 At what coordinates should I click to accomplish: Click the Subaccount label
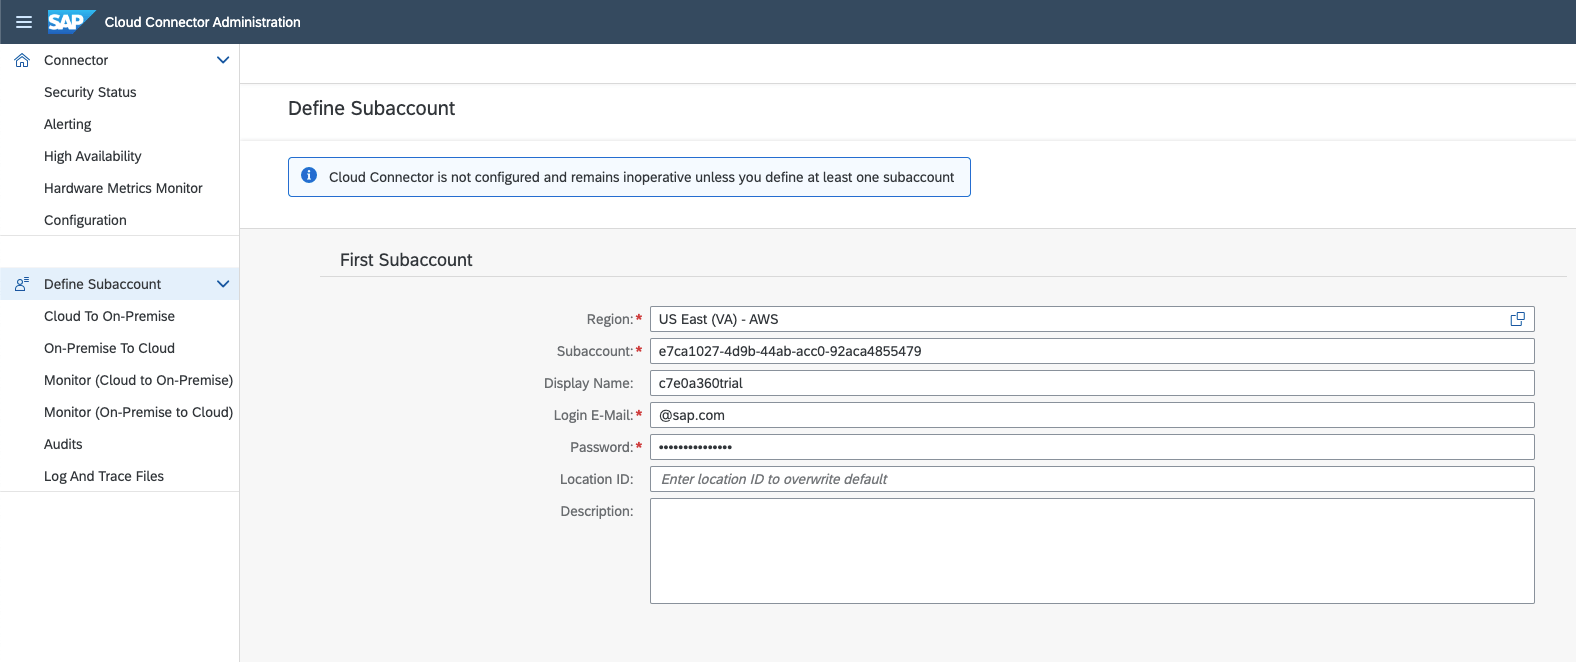coord(595,351)
